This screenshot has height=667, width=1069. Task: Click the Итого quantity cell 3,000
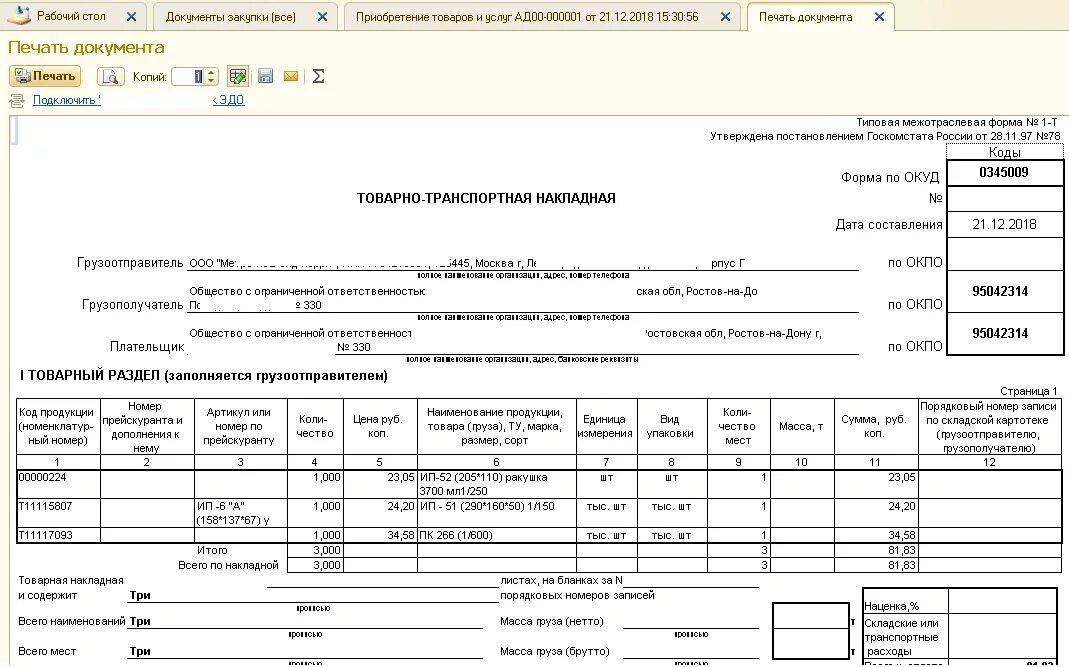315,550
